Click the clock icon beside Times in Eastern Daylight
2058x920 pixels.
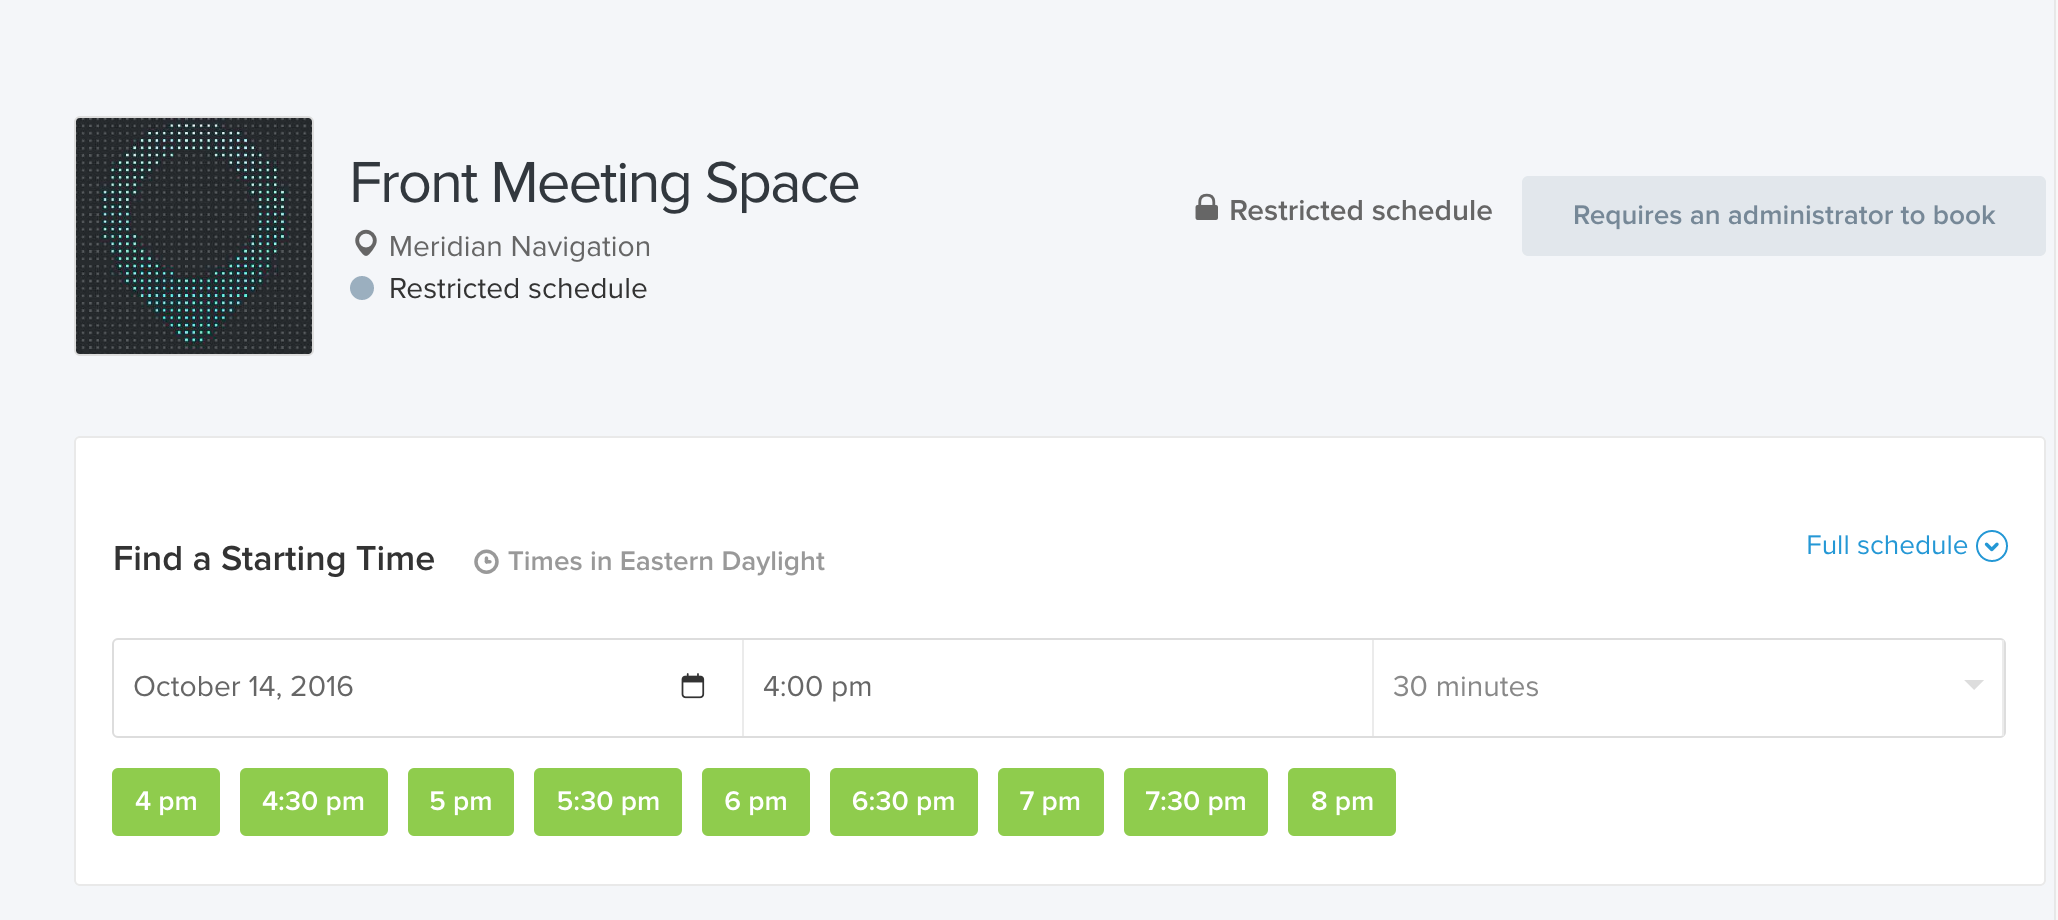[x=486, y=562]
